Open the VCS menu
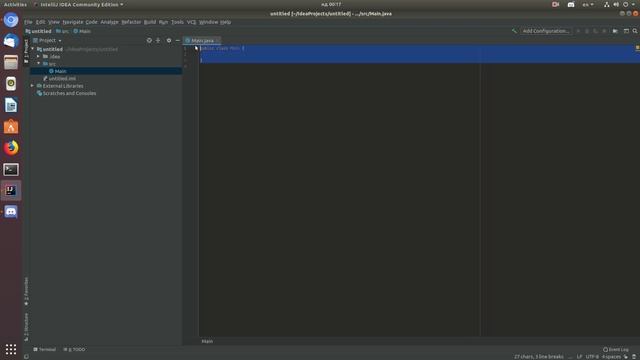 coord(191,22)
